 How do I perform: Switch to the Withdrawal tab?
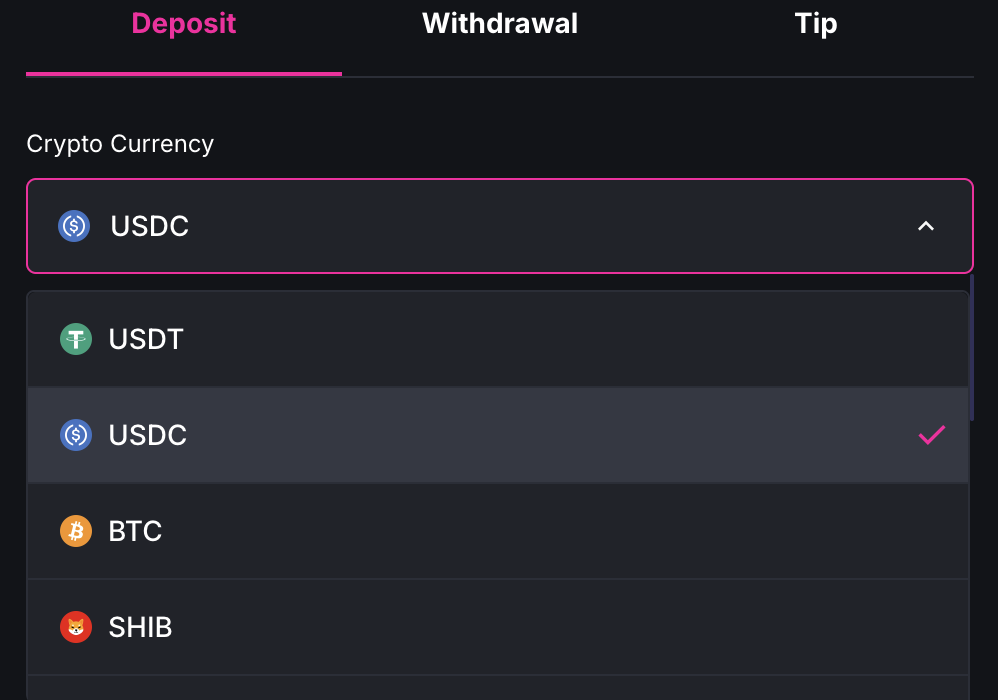click(x=500, y=24)
